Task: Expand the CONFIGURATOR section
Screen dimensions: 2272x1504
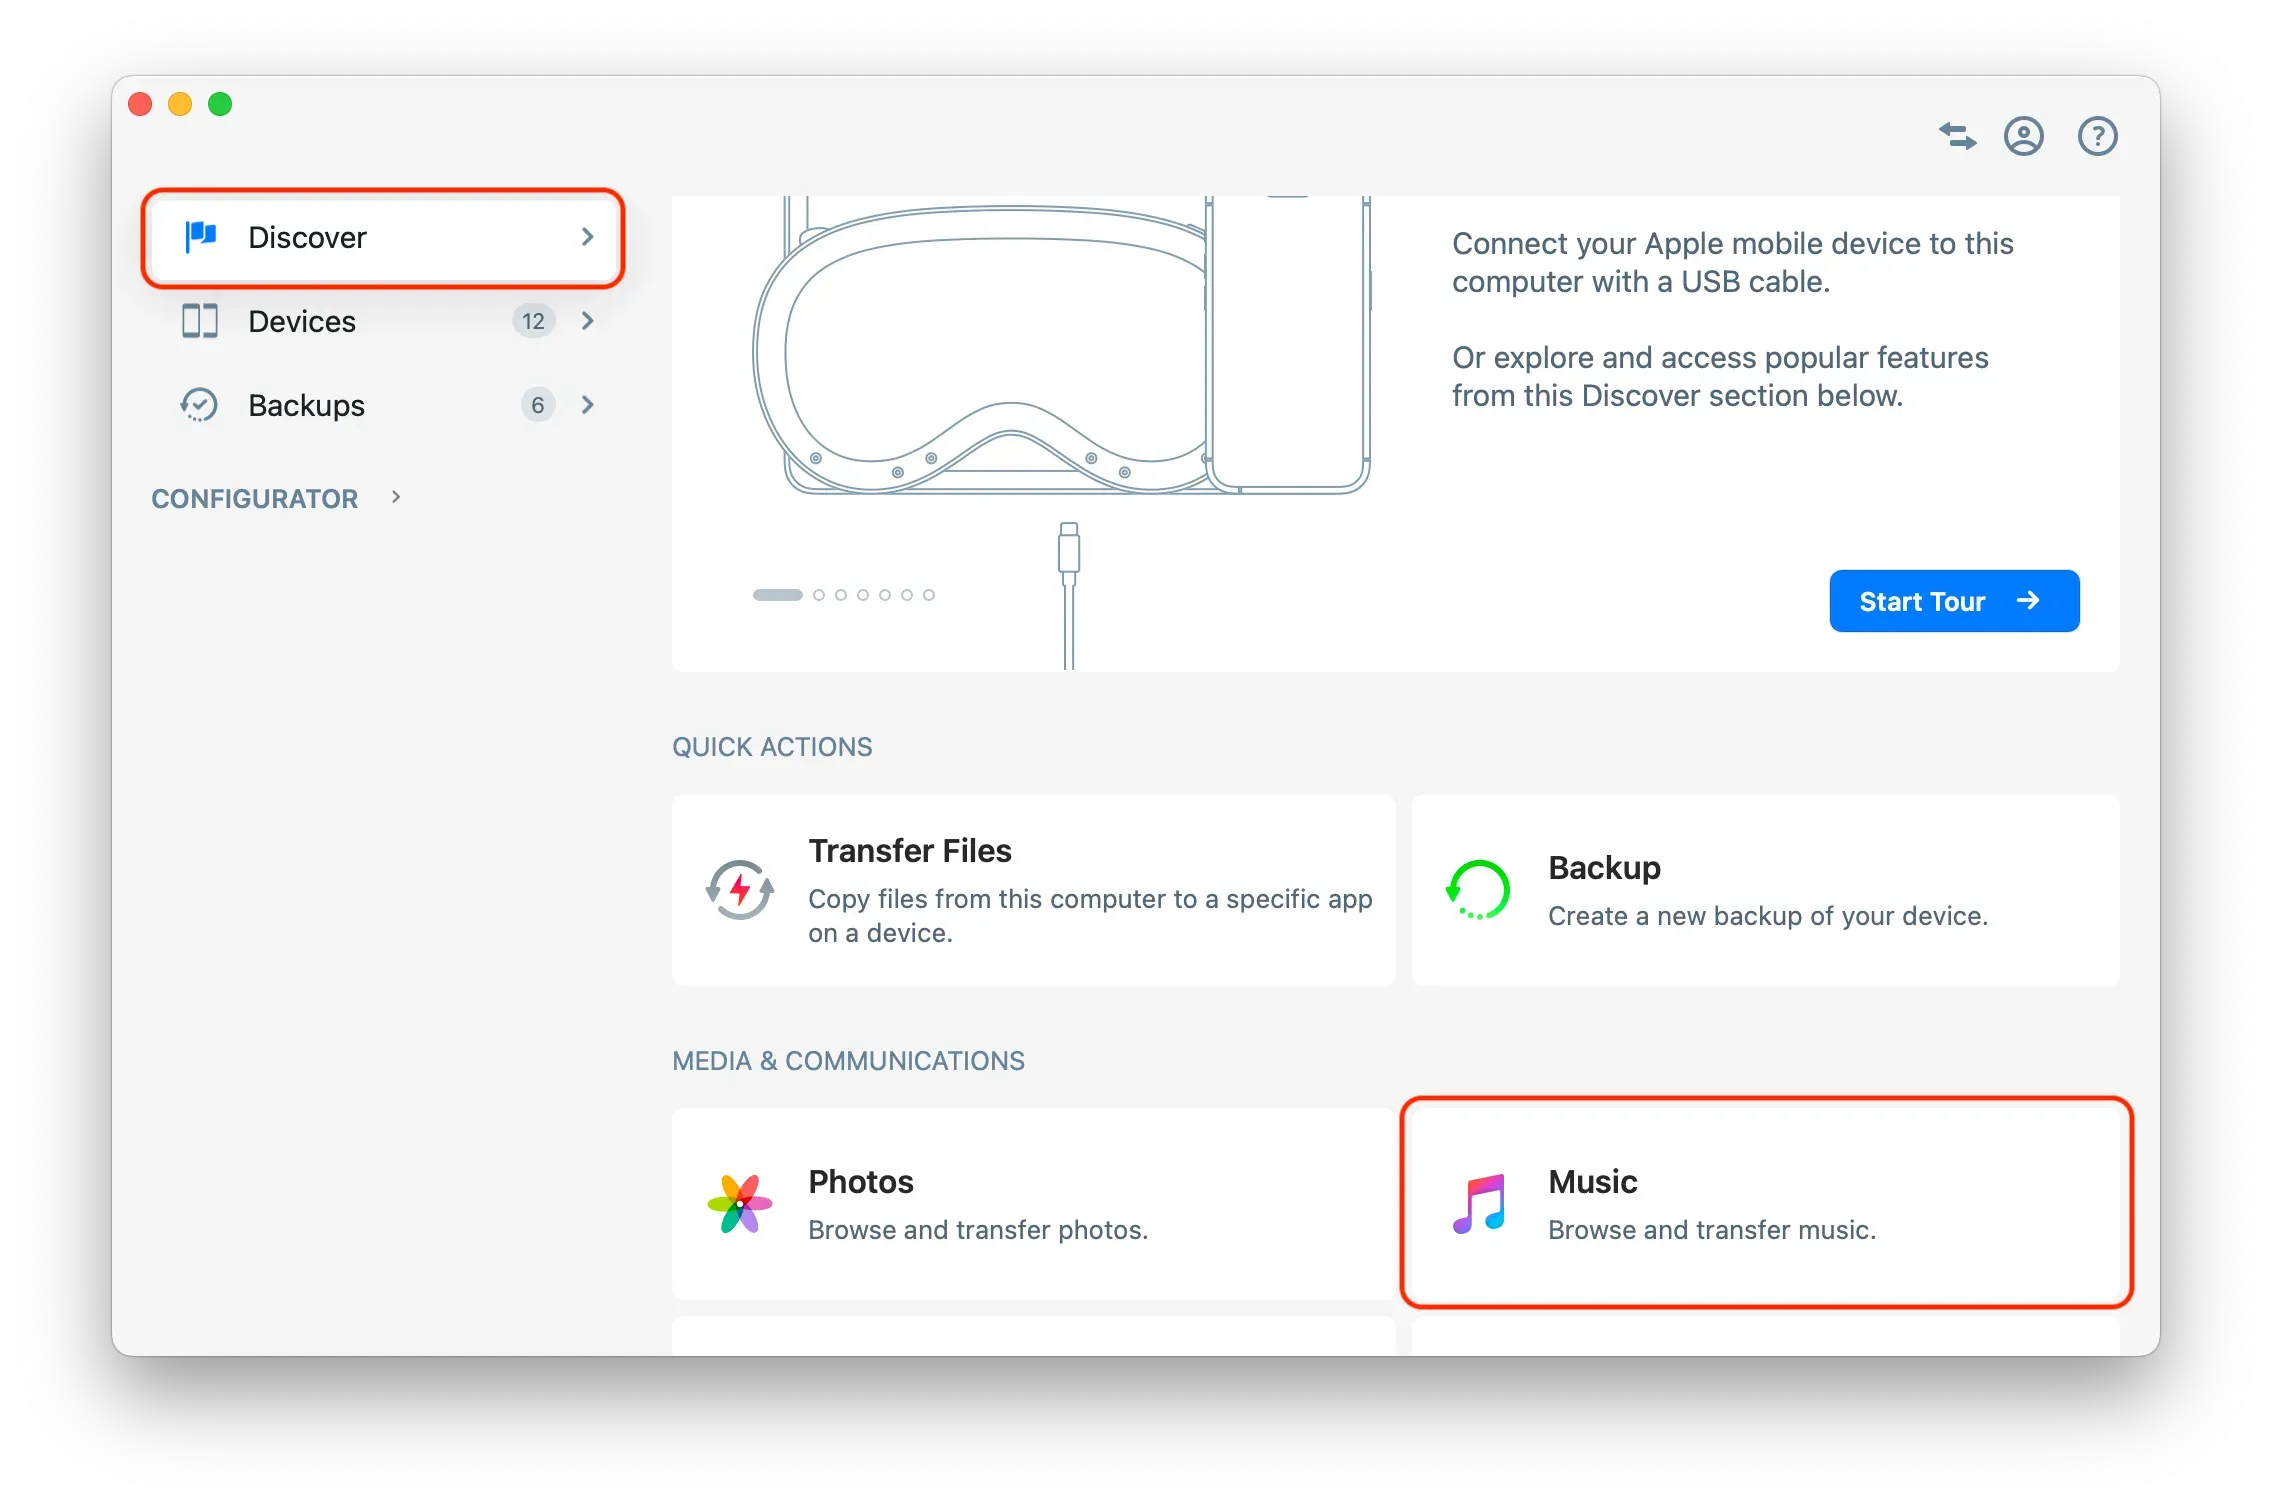Action: pyautogui.click(x=396, y=497)
